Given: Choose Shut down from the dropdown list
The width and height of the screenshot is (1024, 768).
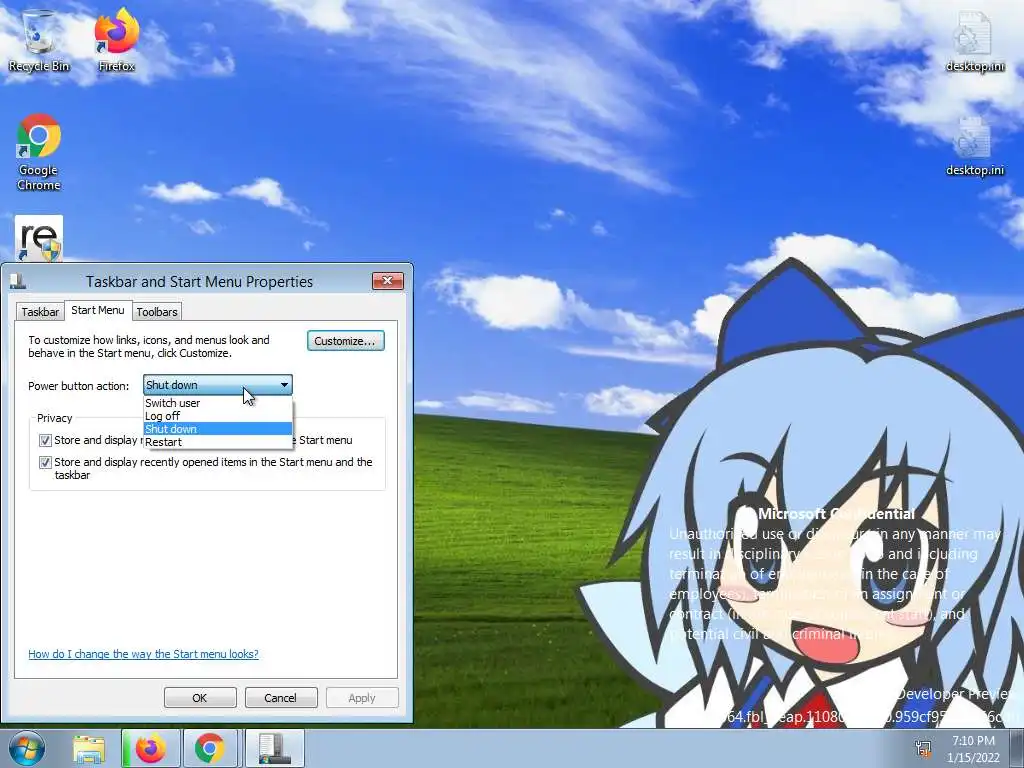Looking at the screenshot, I should 217,429.
